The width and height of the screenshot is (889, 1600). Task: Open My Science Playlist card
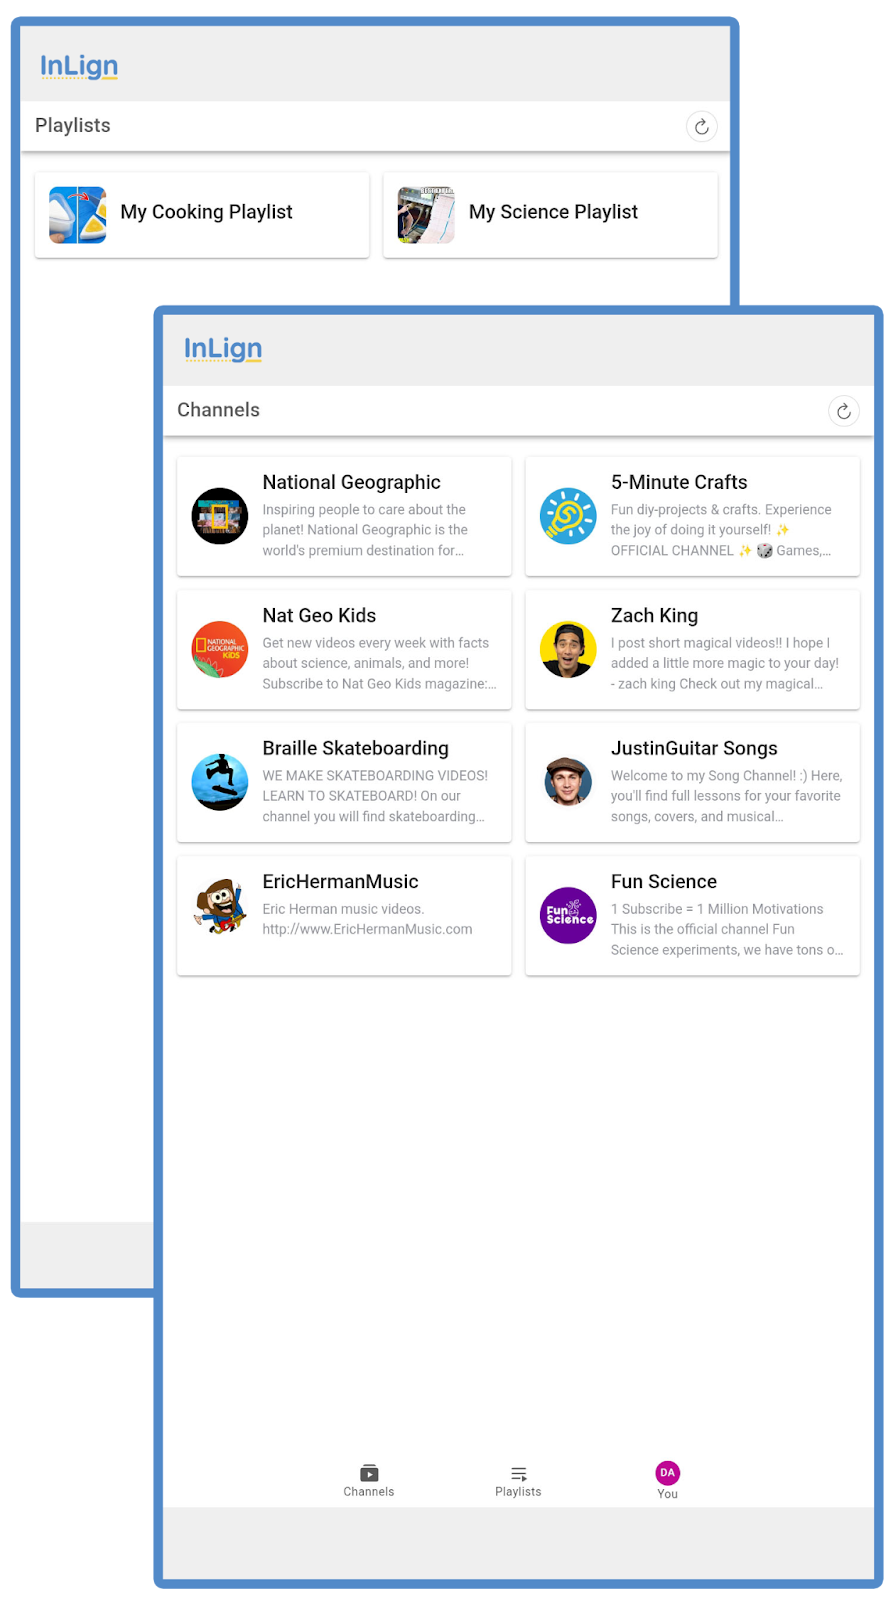coord(550,215)
